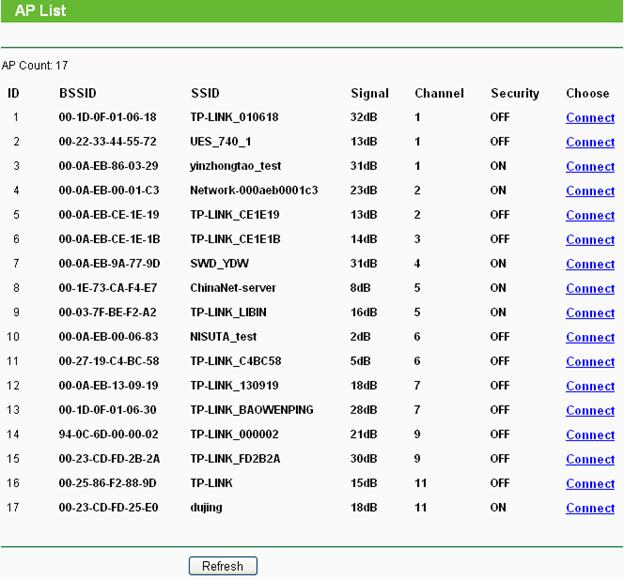This screenshot has width=624, height=579.
Task: Click the 28dB signal value
Action: point(364,410)
